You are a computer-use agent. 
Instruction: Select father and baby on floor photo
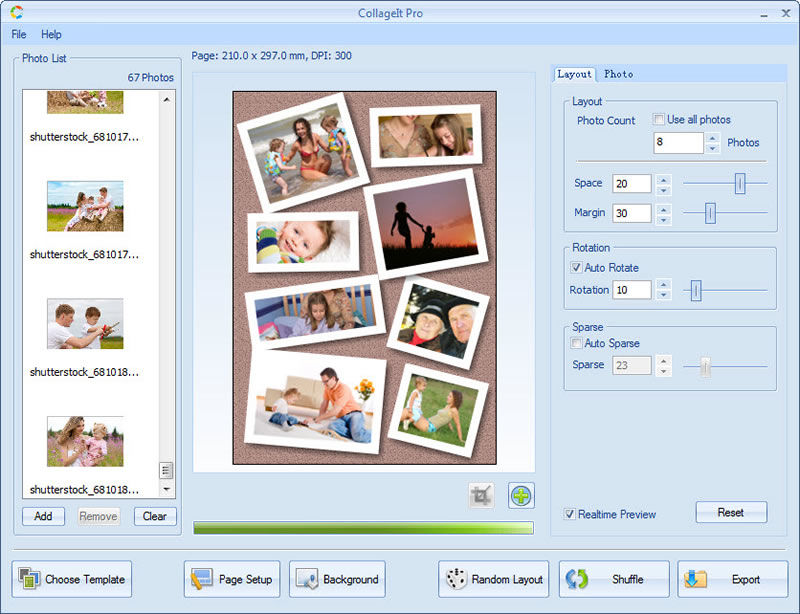pos(315,402)
